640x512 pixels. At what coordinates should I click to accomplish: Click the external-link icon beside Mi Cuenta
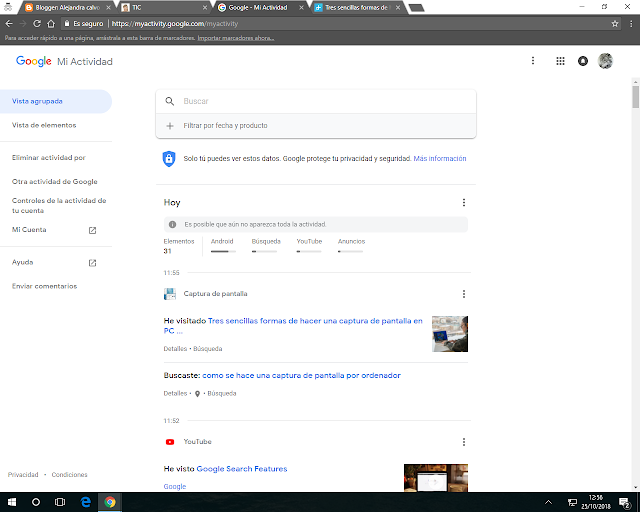[93, 230]
